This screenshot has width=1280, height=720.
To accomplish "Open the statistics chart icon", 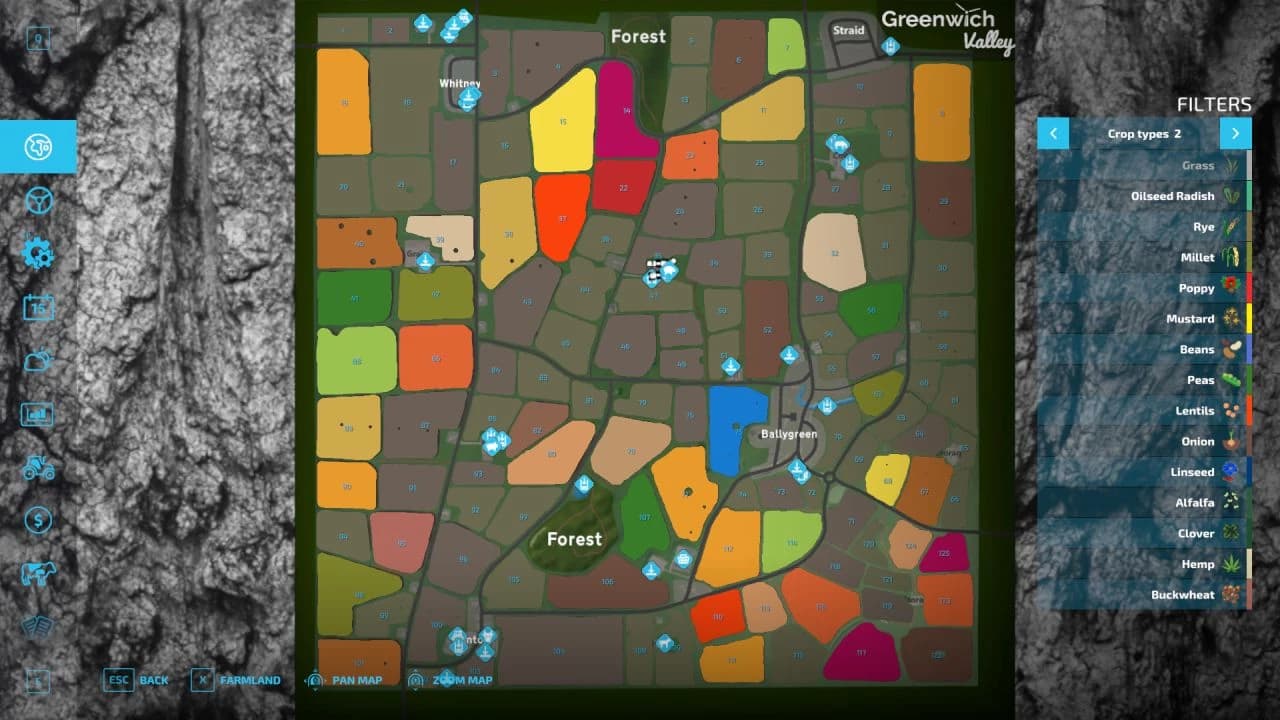I will pos(38,413).
